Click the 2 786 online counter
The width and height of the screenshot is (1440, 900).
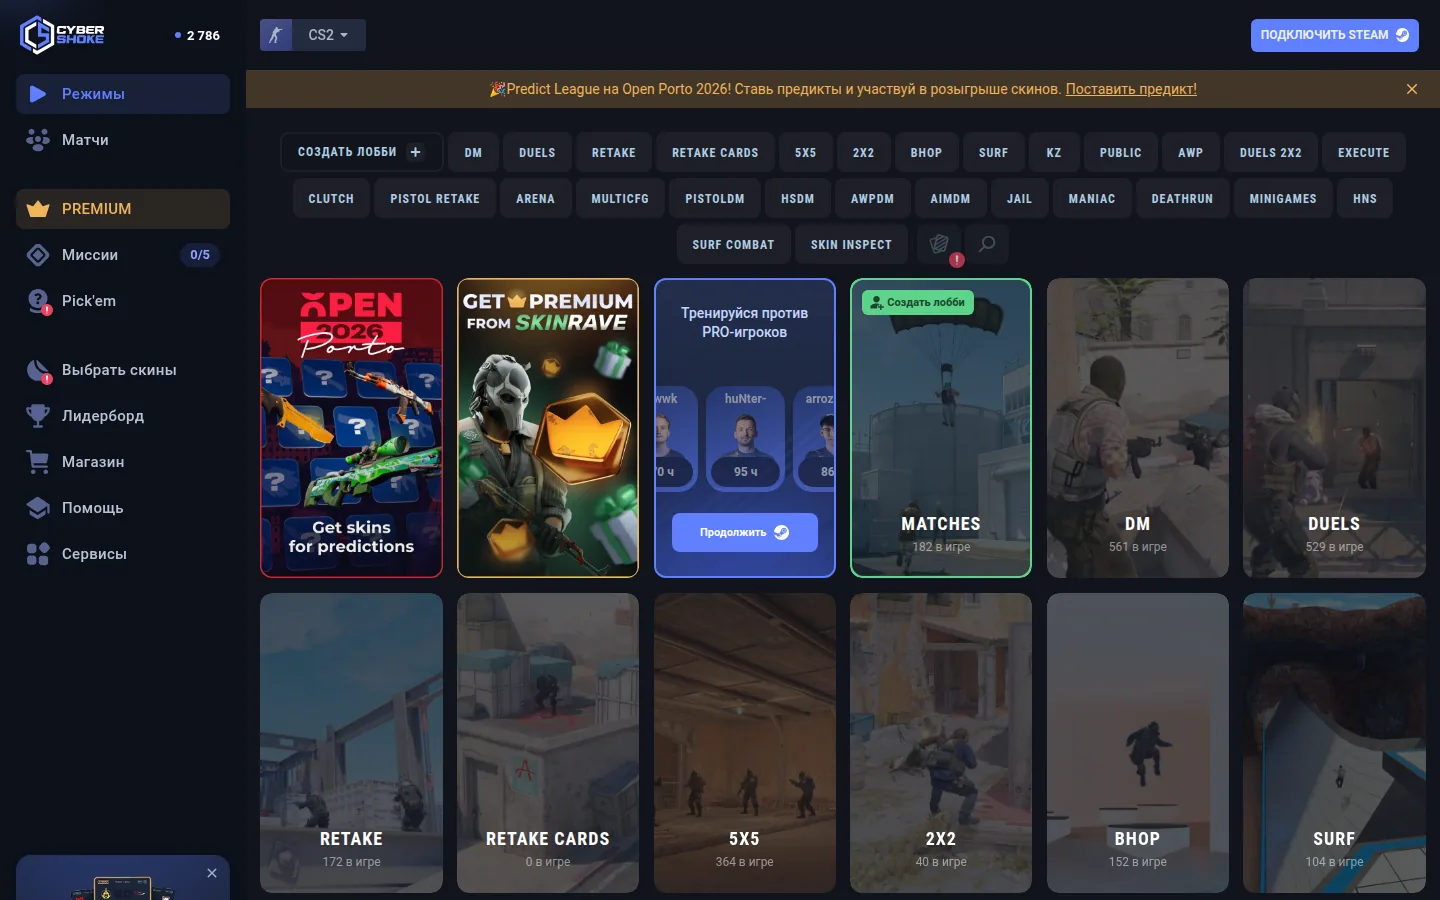click(197, 35)
